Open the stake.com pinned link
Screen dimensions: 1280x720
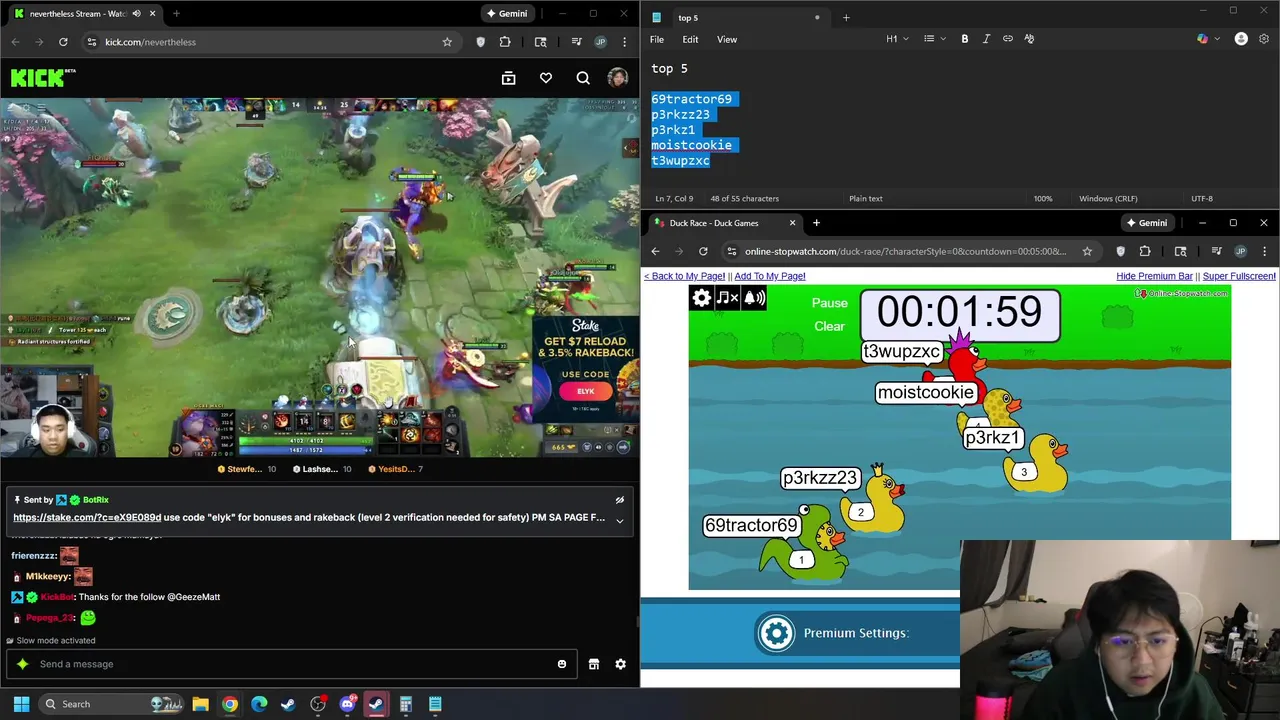tap(87, 518)
